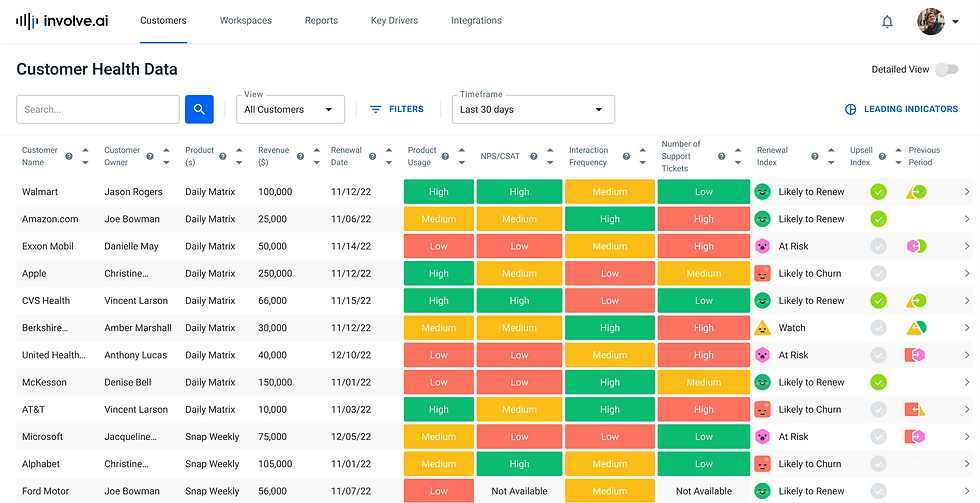Sort by the Renewal Index column arrows
Screen dimensions: 980x503
831,156
